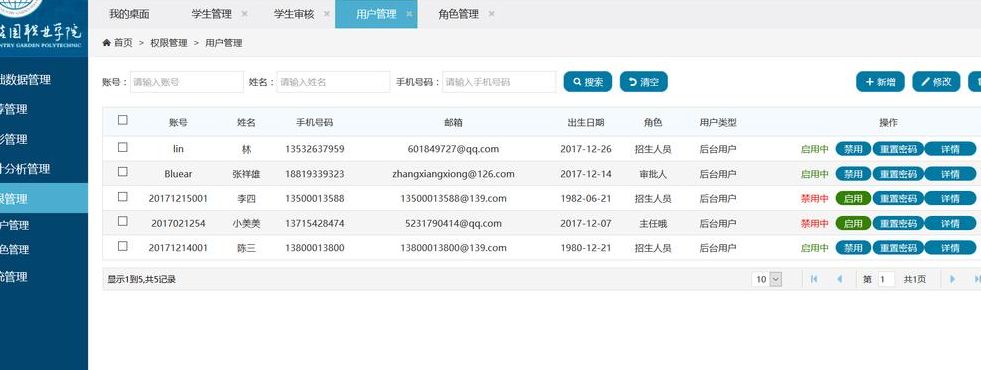
Task: Click the 邮箱 column header
Action: [453, 123]
